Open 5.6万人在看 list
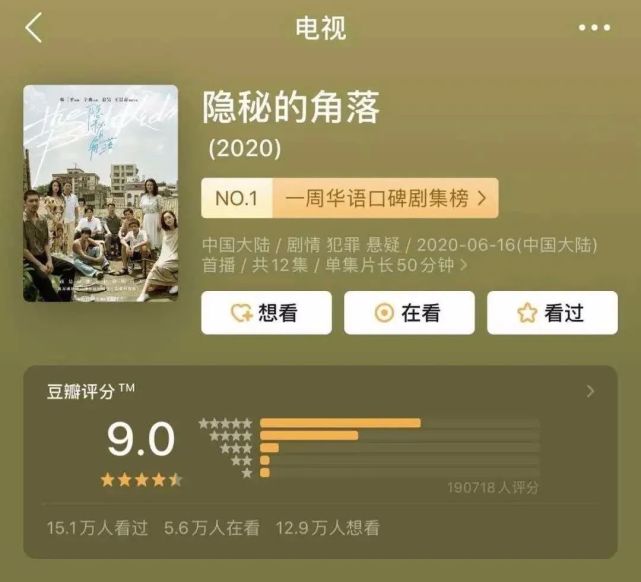 tap(212, 528)
